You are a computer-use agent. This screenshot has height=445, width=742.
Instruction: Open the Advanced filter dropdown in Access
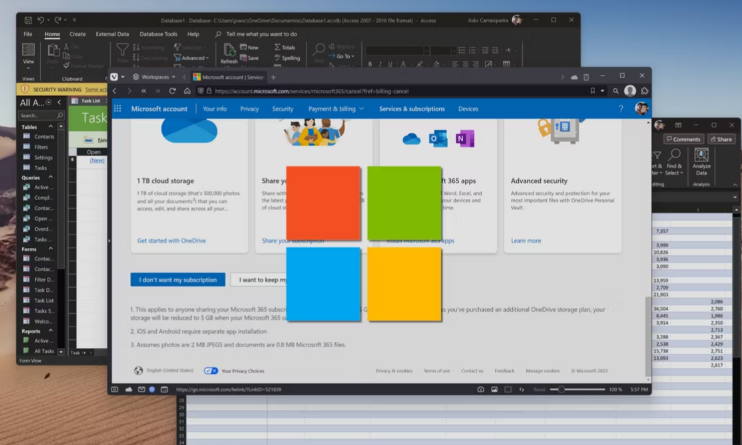coord(191,58)
